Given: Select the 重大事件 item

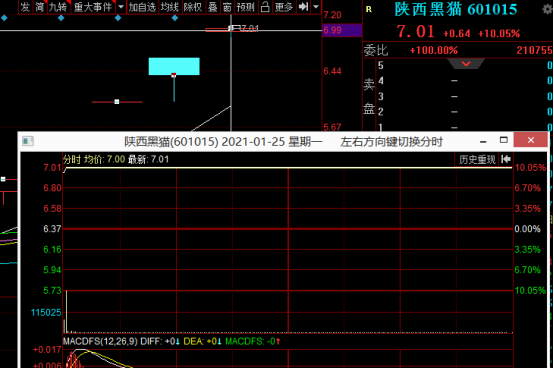Looking at the screenshot, I should pyautogui.click(x=93, y=7).
